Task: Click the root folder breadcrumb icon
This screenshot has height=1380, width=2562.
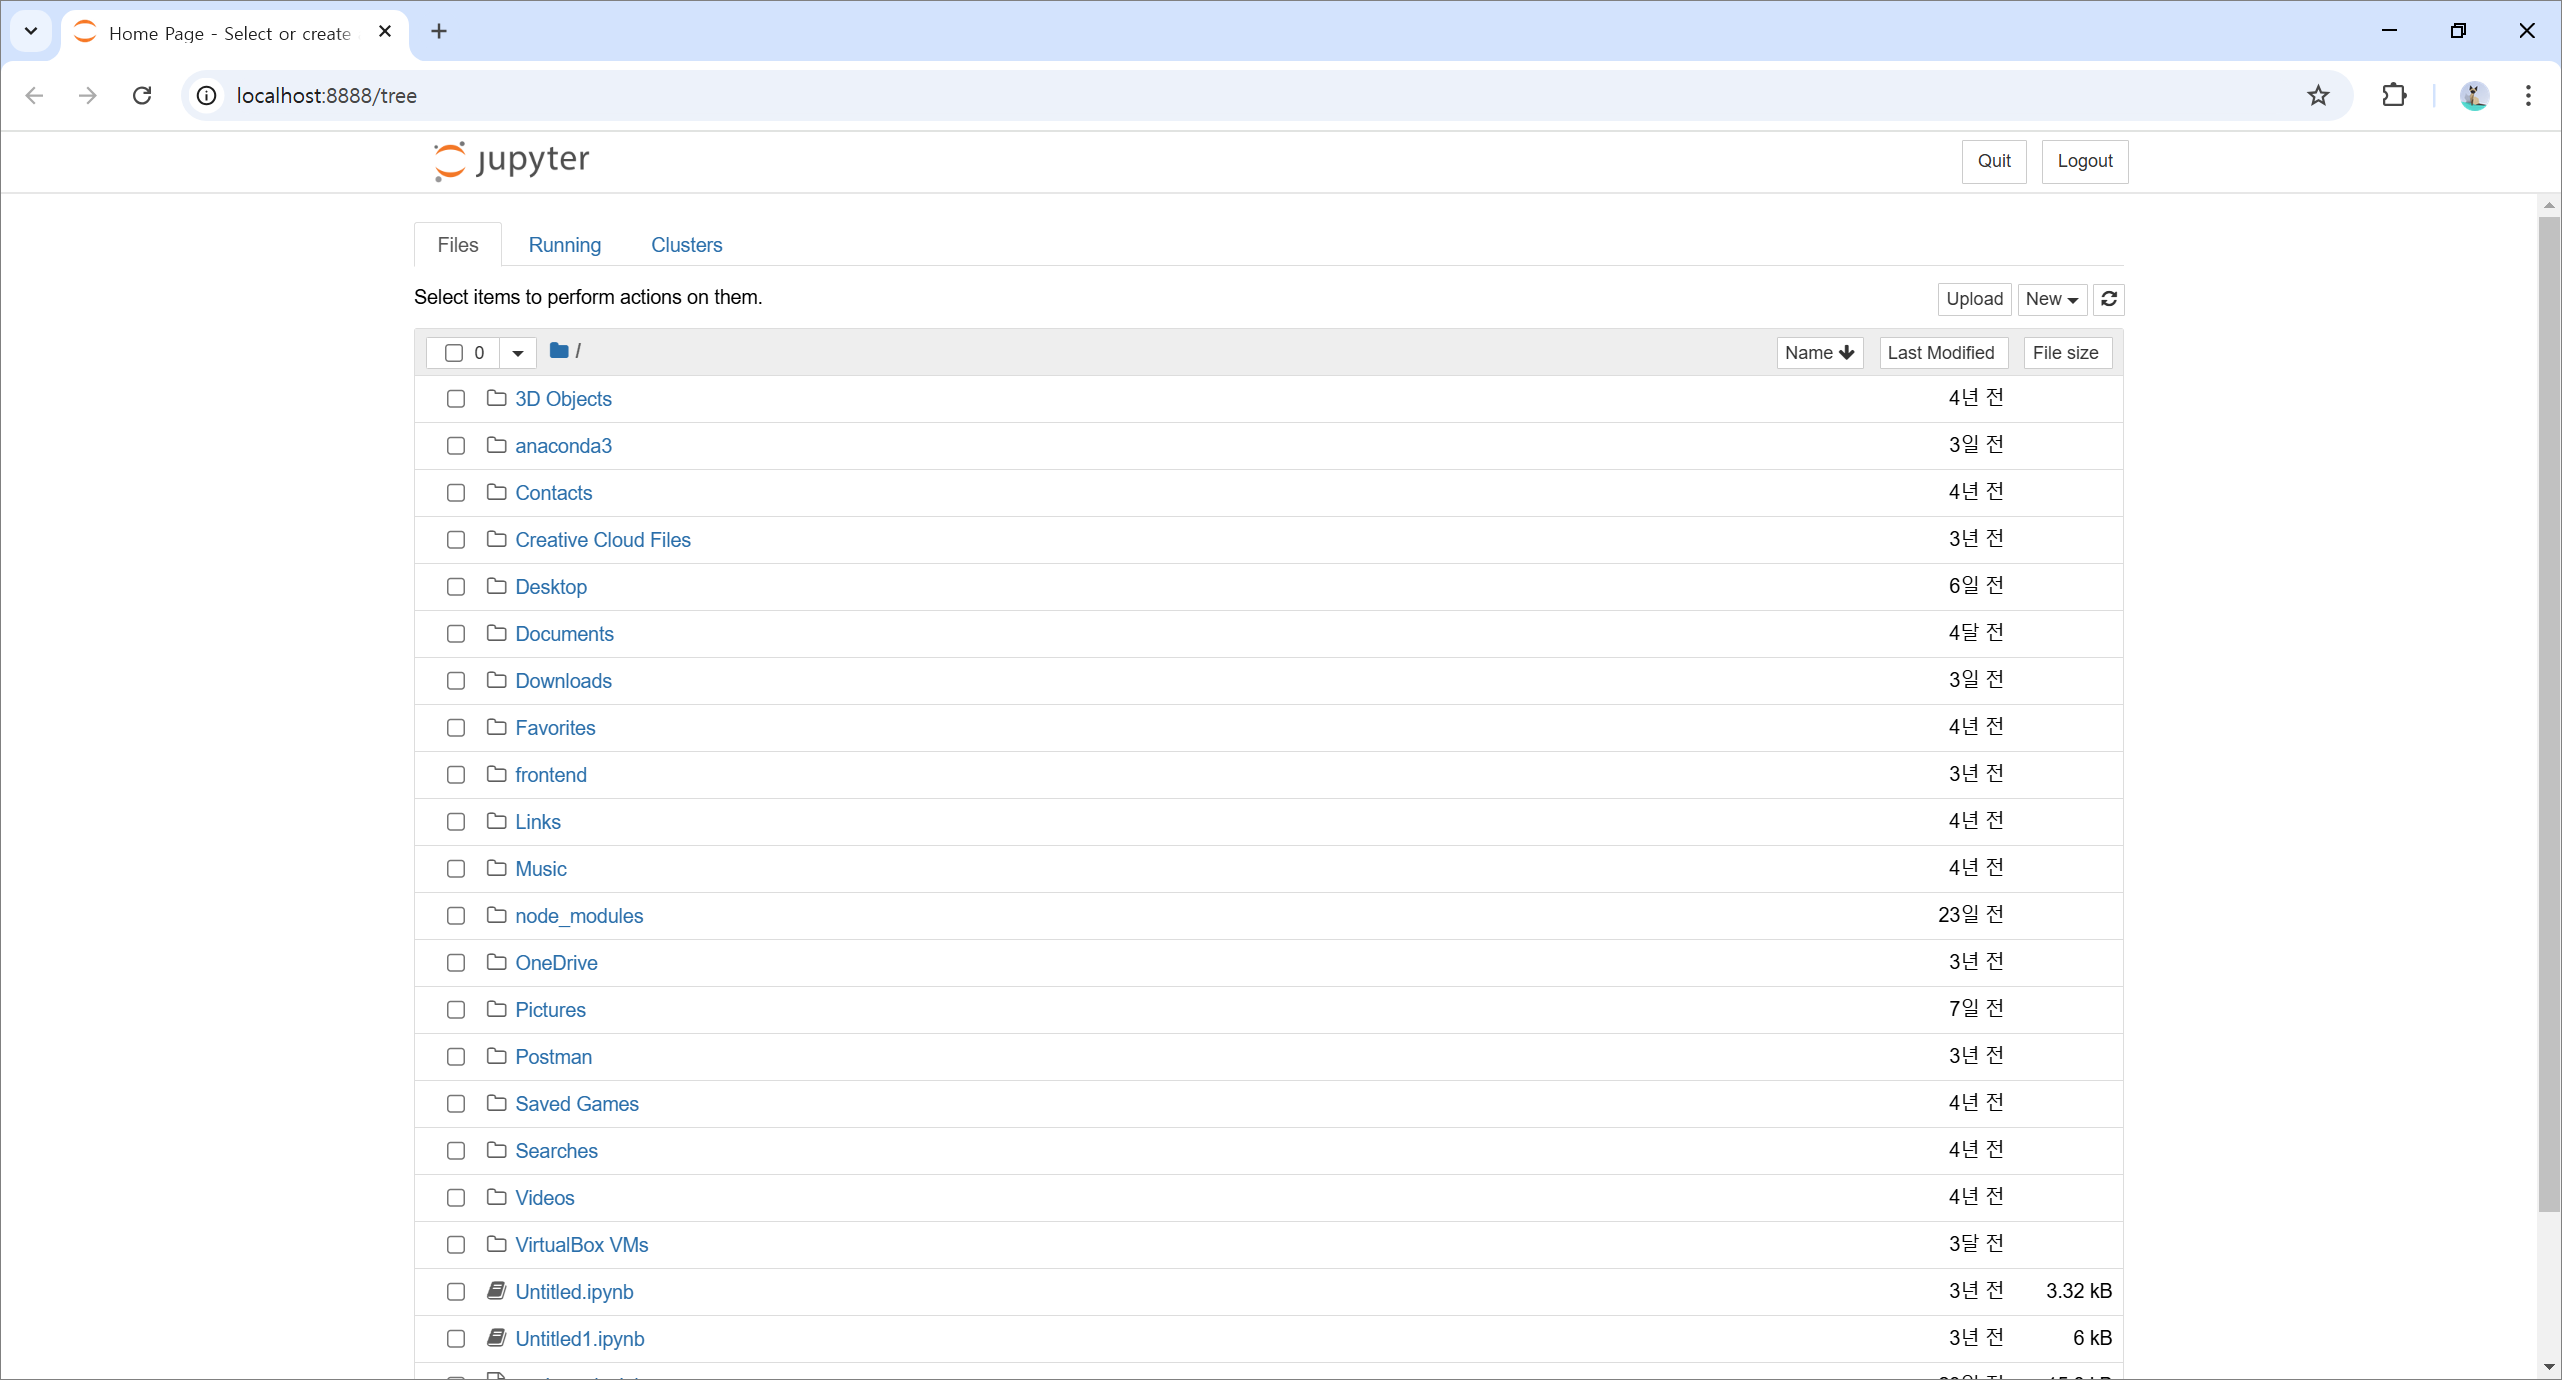Action: click(x=559, y=351)
